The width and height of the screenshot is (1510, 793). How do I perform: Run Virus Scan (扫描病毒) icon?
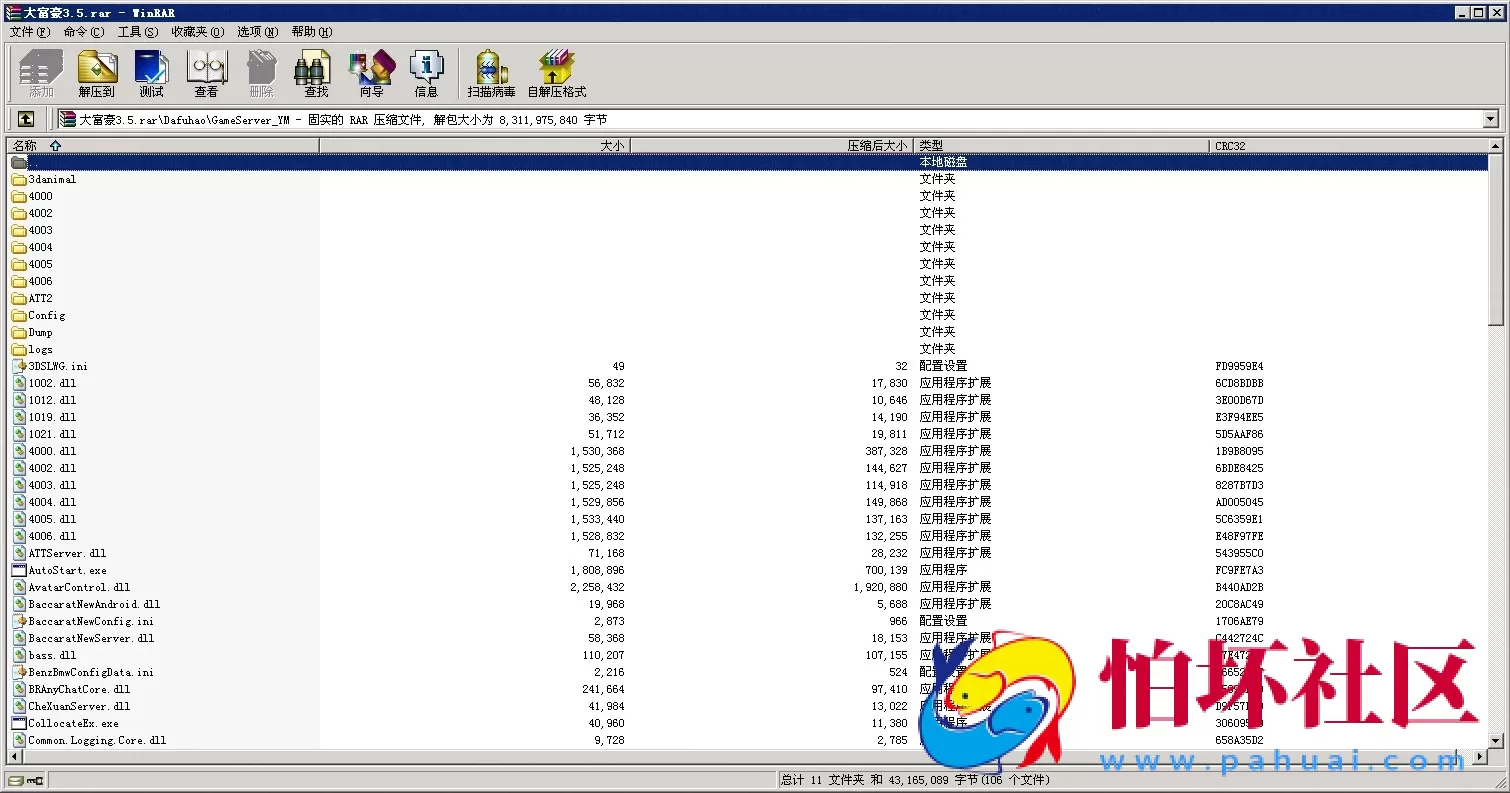point(491,74)
